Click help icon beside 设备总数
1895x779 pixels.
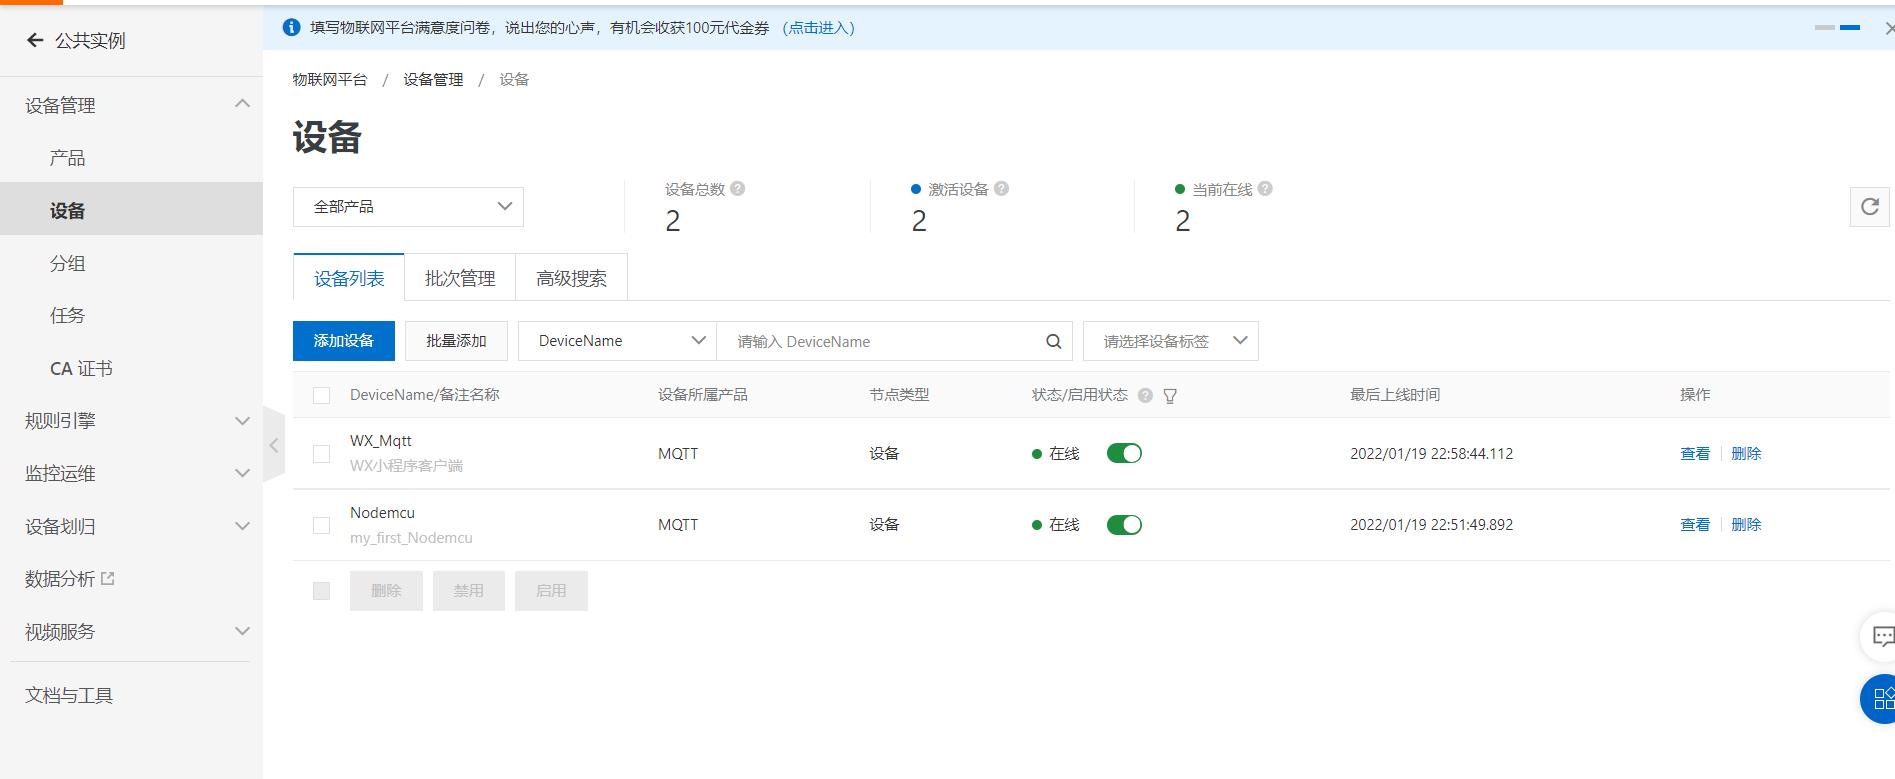pos(737,188)
